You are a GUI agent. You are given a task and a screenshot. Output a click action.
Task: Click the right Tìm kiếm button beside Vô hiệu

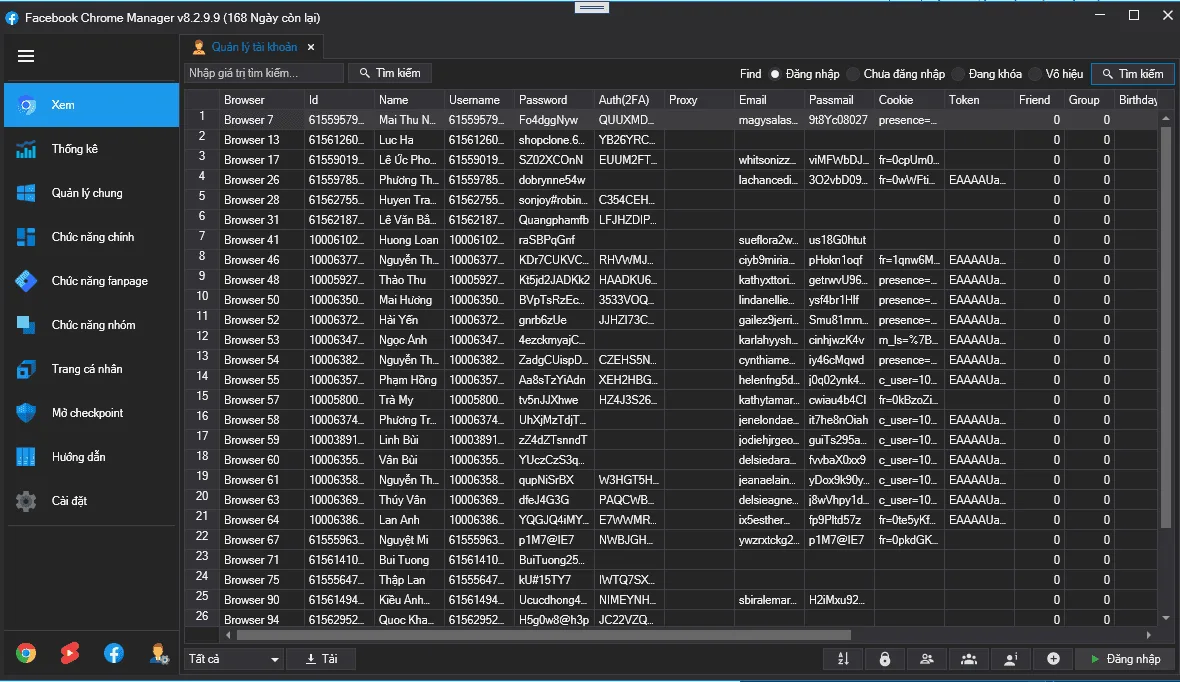pos(1133,74)
